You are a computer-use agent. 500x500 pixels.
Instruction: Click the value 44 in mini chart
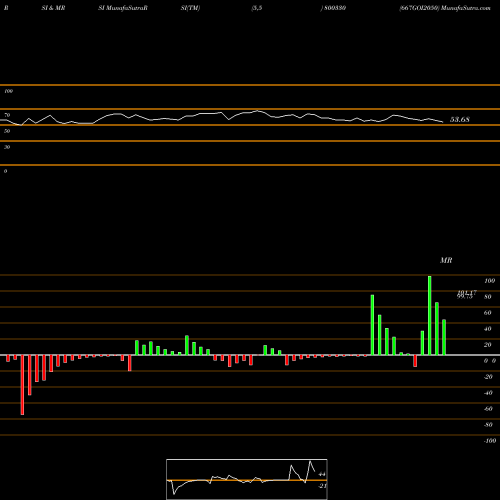tap(322, 474)
